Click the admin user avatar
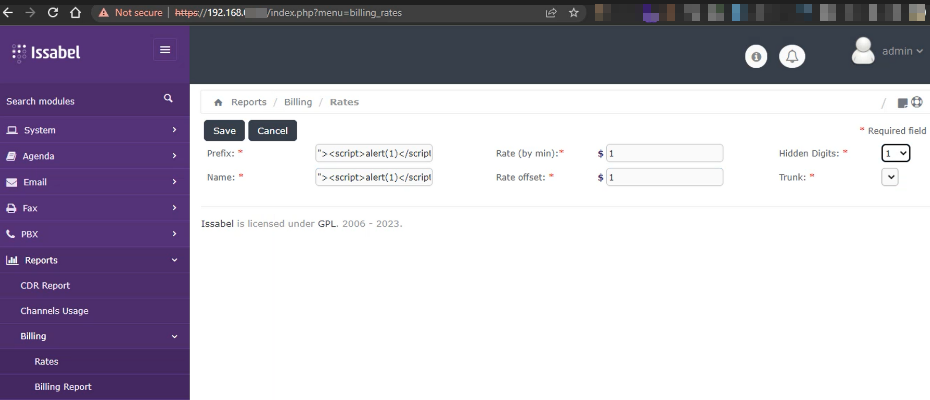 pos(863,51)
